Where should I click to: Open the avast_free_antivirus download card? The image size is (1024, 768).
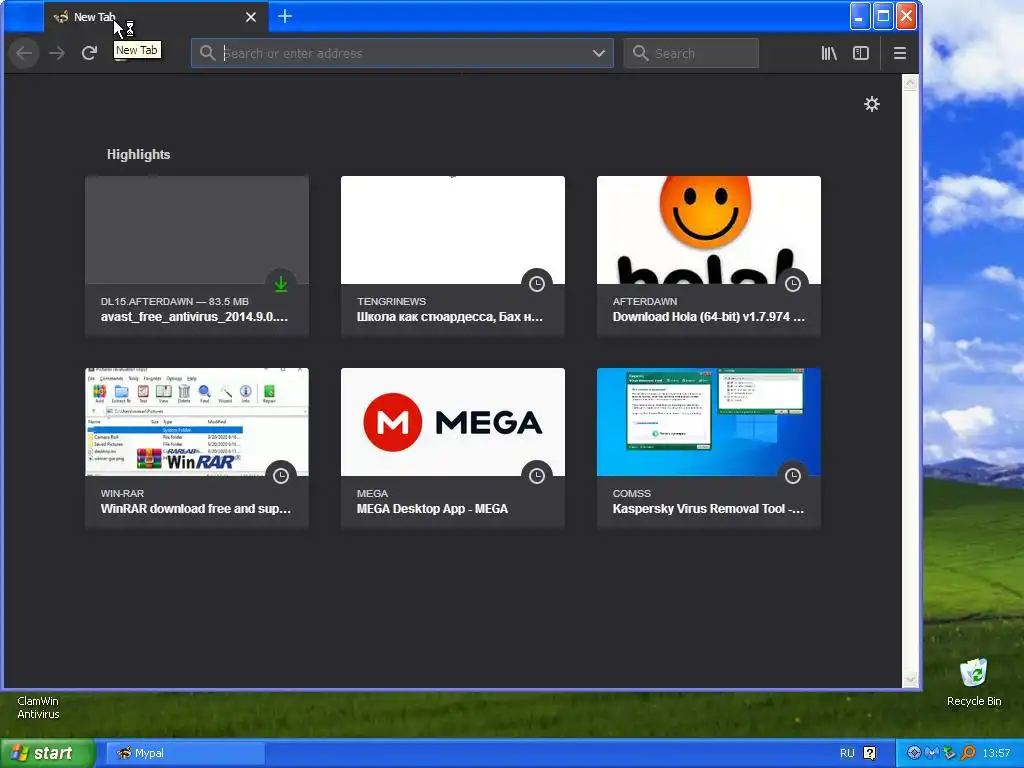click(197, 256)
